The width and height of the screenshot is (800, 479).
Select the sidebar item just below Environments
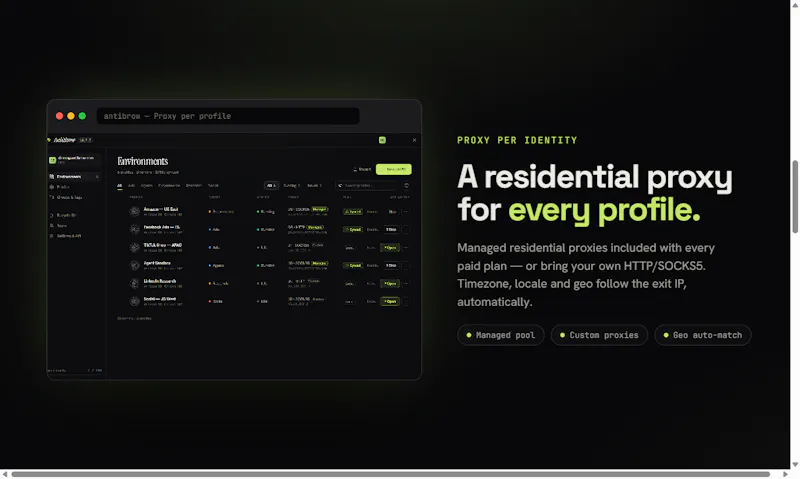[x=74, y=187]
